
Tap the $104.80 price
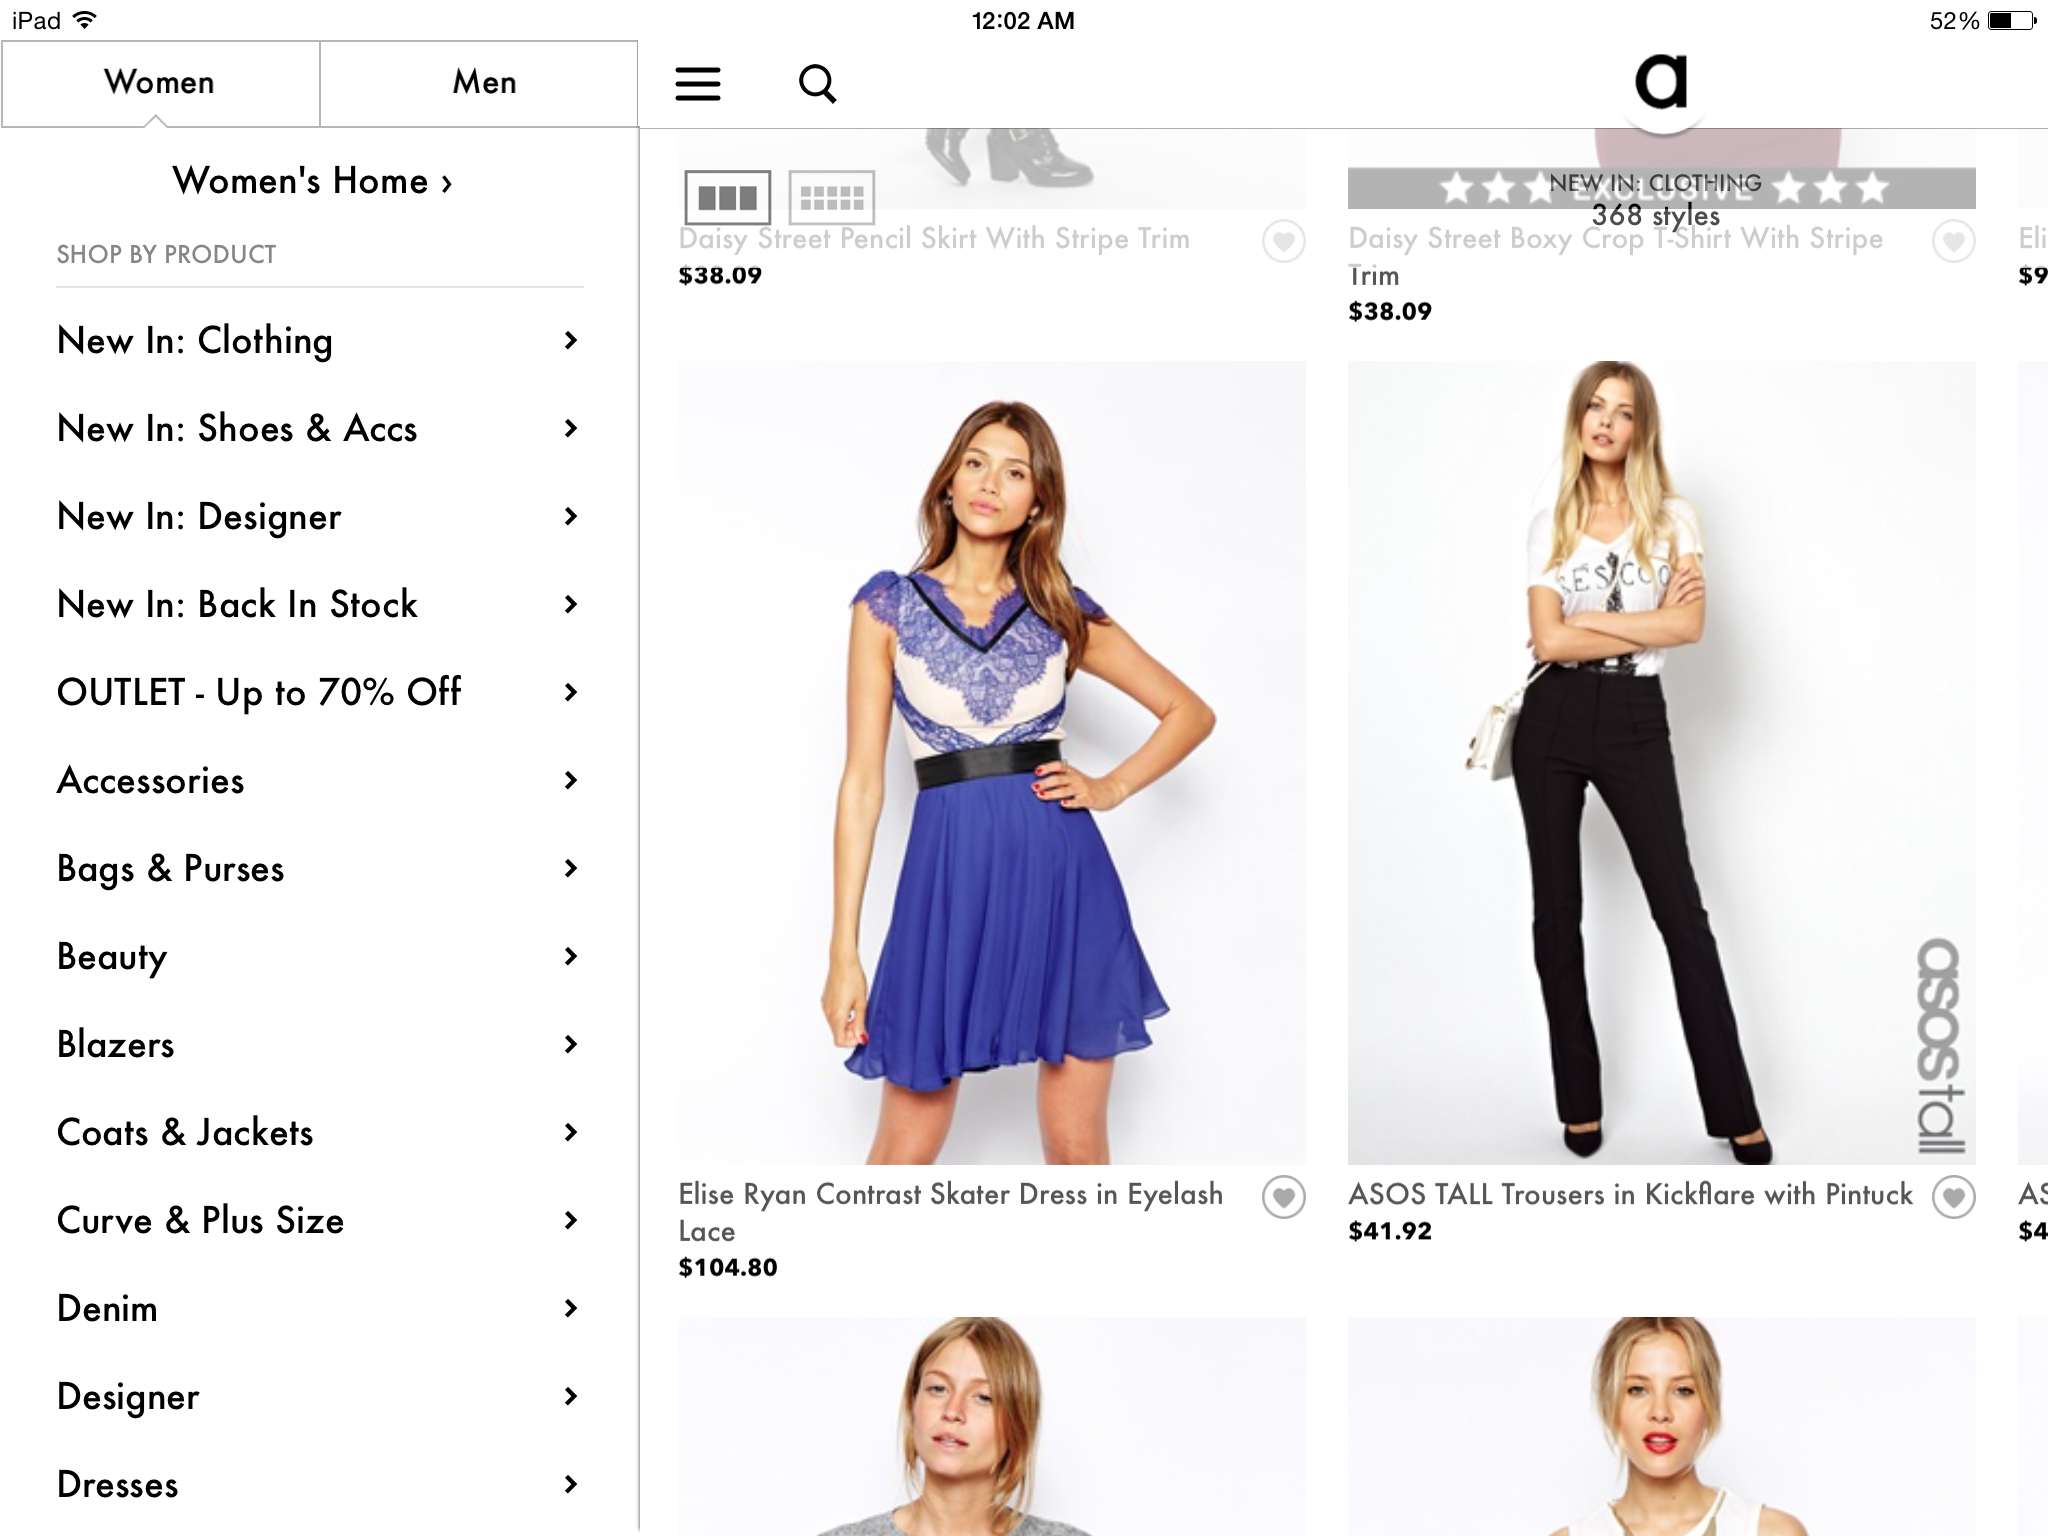click(728, 1268)
